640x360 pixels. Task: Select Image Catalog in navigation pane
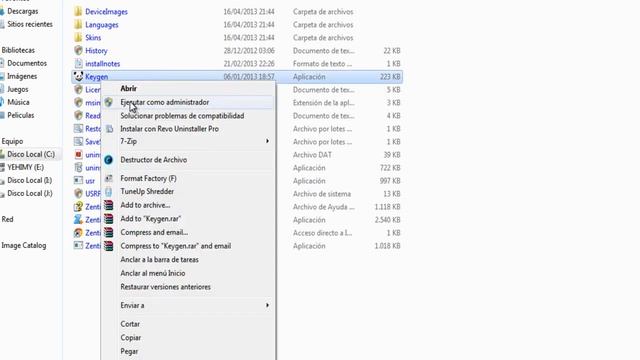click(x=24, y=245)
